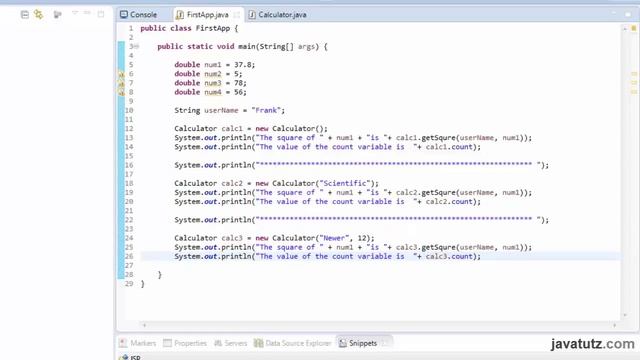Click horizontal scrollbar right arrow
The image size is (640, 360).
(x=615, y=325)
